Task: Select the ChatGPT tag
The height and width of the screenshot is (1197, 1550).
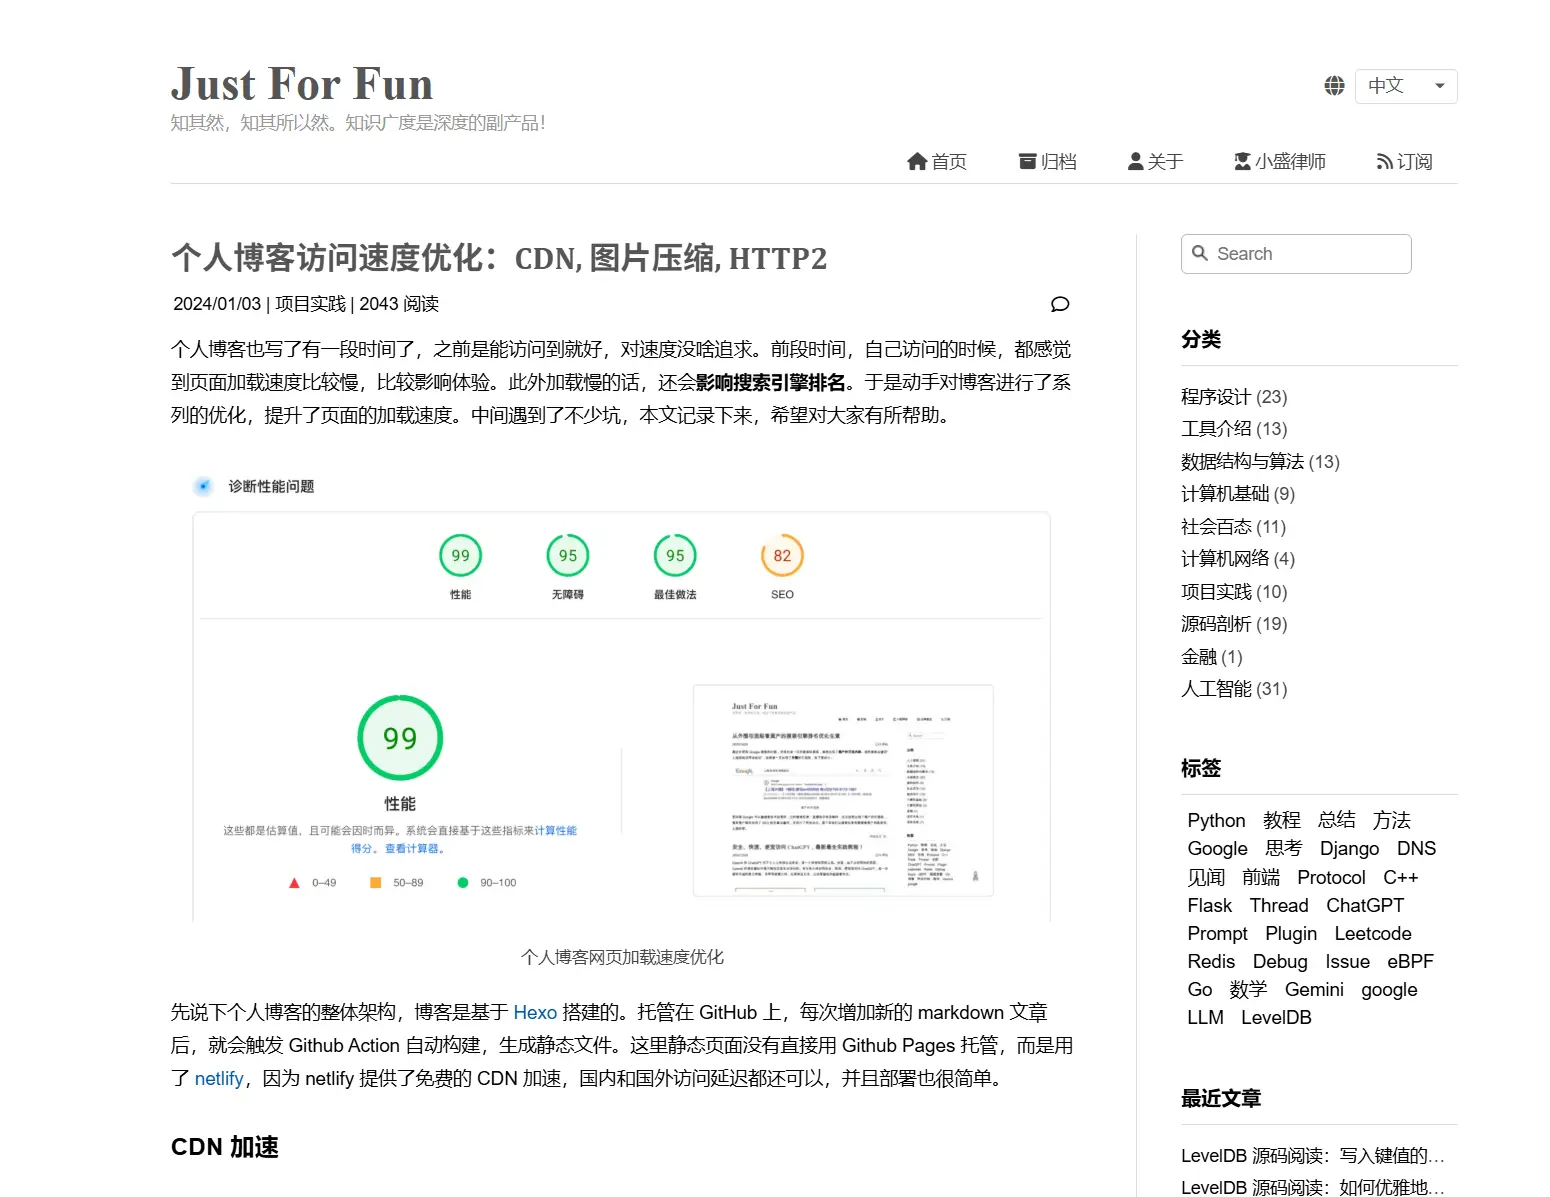Action: point(1364,906)
